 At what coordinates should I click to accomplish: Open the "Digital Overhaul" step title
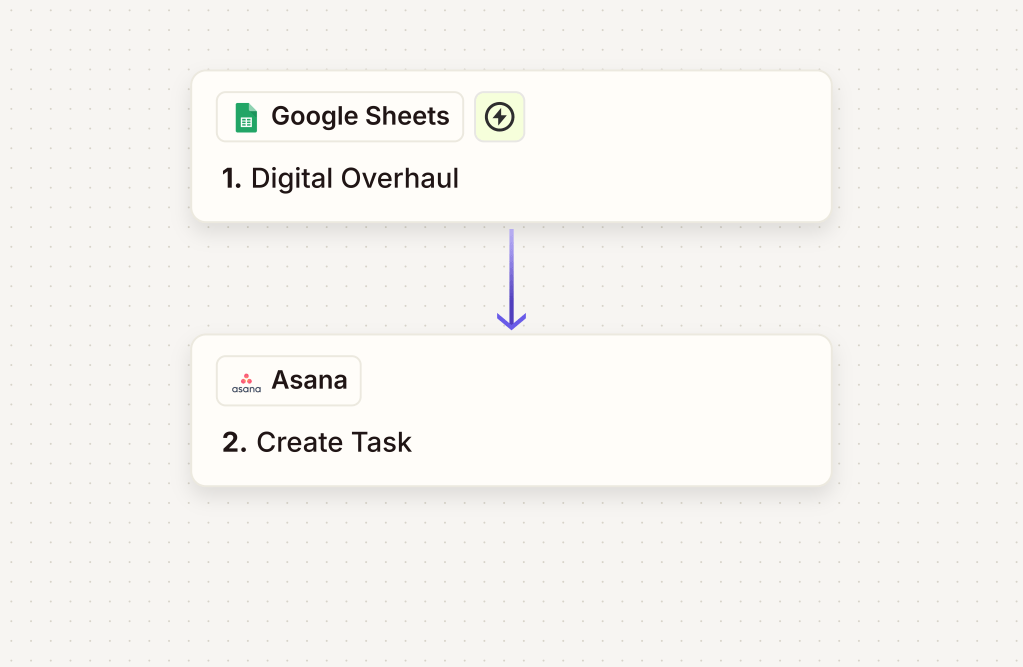[354, 179]
